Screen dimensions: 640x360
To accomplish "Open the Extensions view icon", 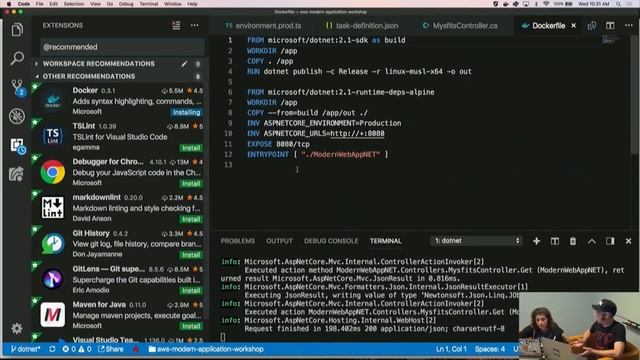I will coord(17,146).
